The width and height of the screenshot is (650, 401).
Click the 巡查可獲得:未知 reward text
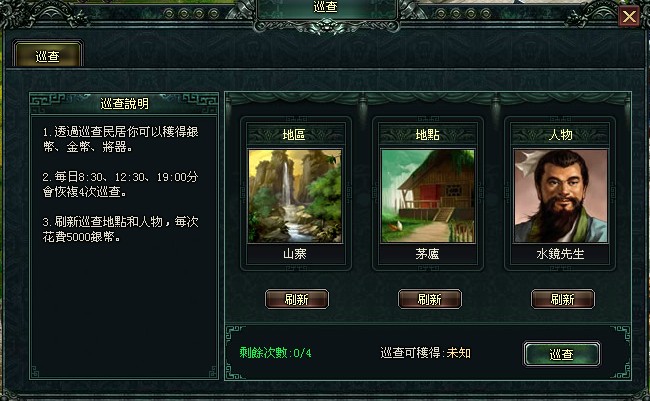425,353
